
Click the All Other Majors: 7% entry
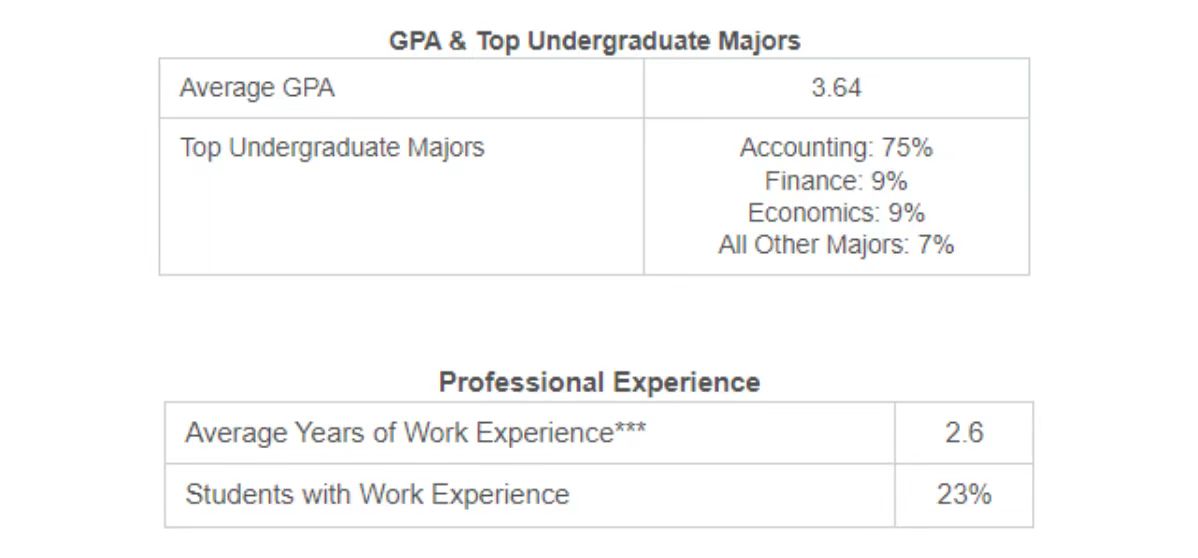click(x=836, y=245)
